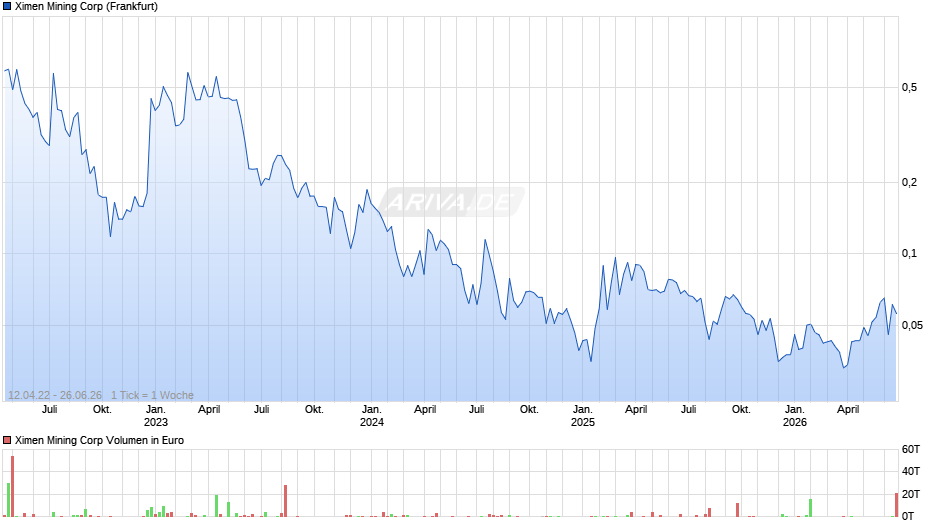Screen dimensions: 940x526
Task: Click the 'Jan. 2024' axis label
Action: [372, 416]
